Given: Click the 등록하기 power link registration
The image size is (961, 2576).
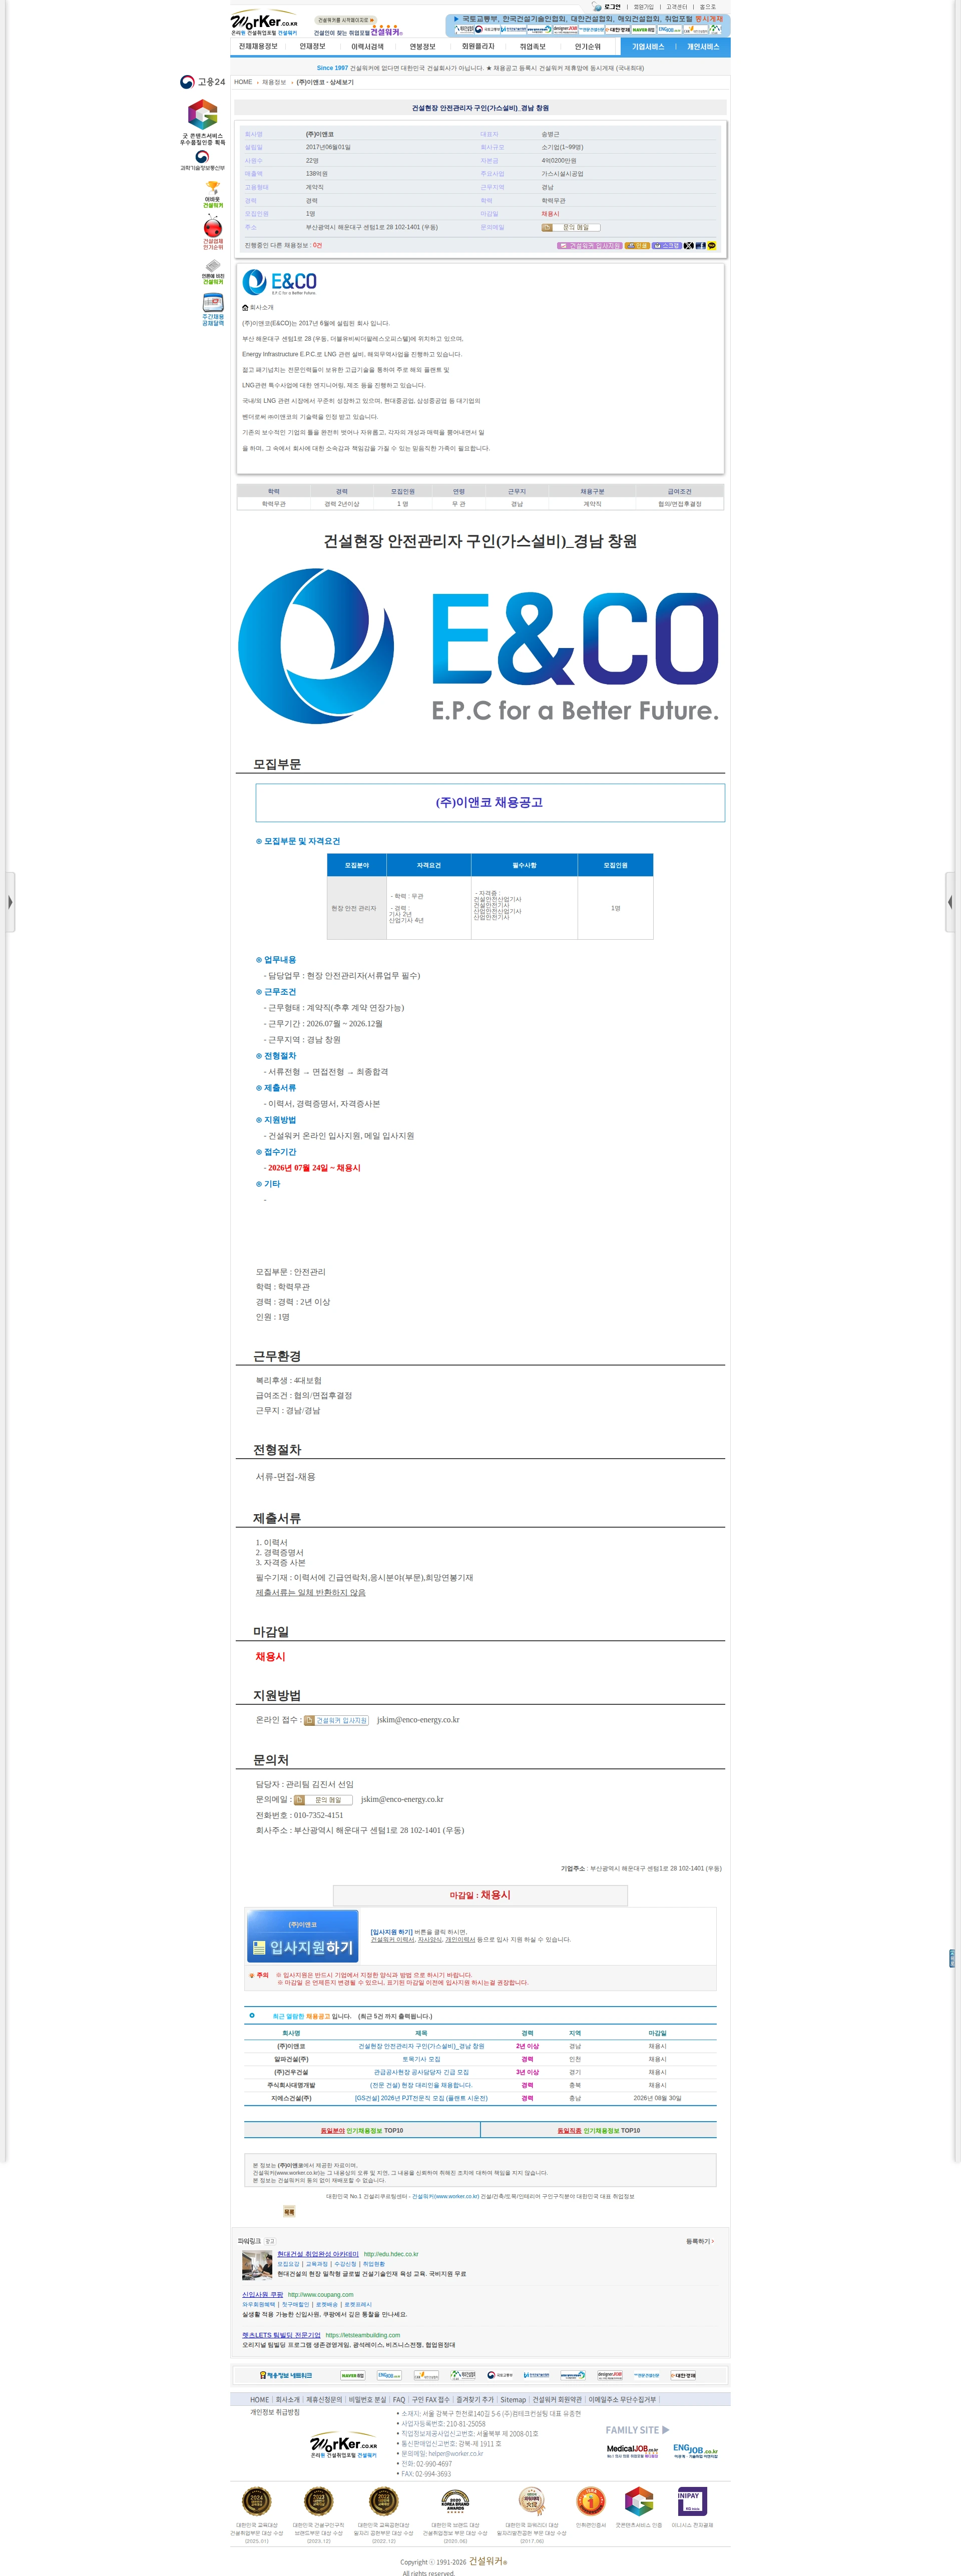Looking at the screenshot, I should pyautogui.click(x=700, y=2241).
